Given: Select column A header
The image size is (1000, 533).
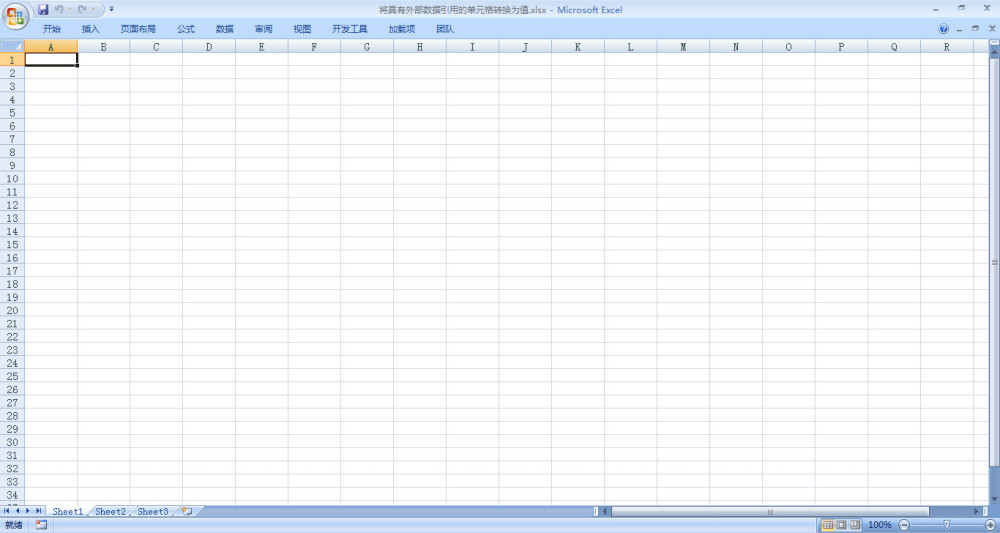Looking at the screenshot, I should [51, 47].
